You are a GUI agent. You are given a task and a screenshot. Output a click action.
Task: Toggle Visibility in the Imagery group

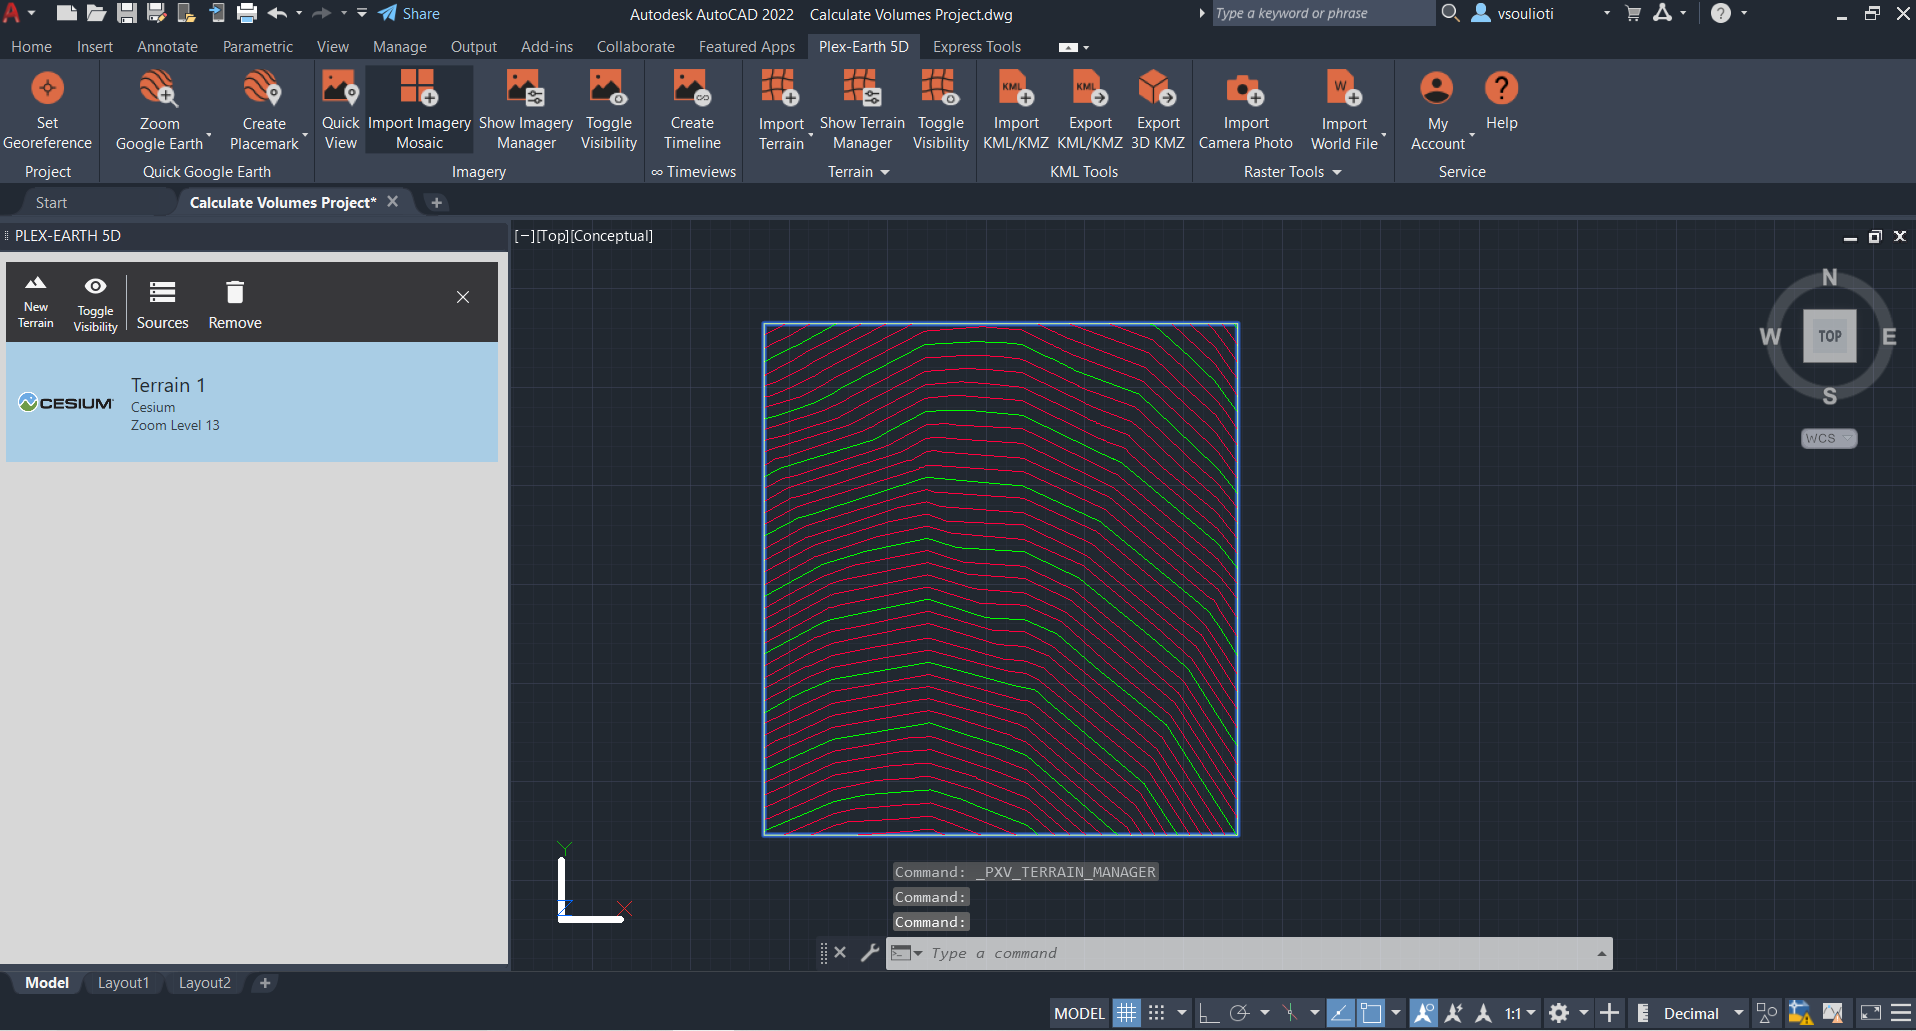click(608, 108)
